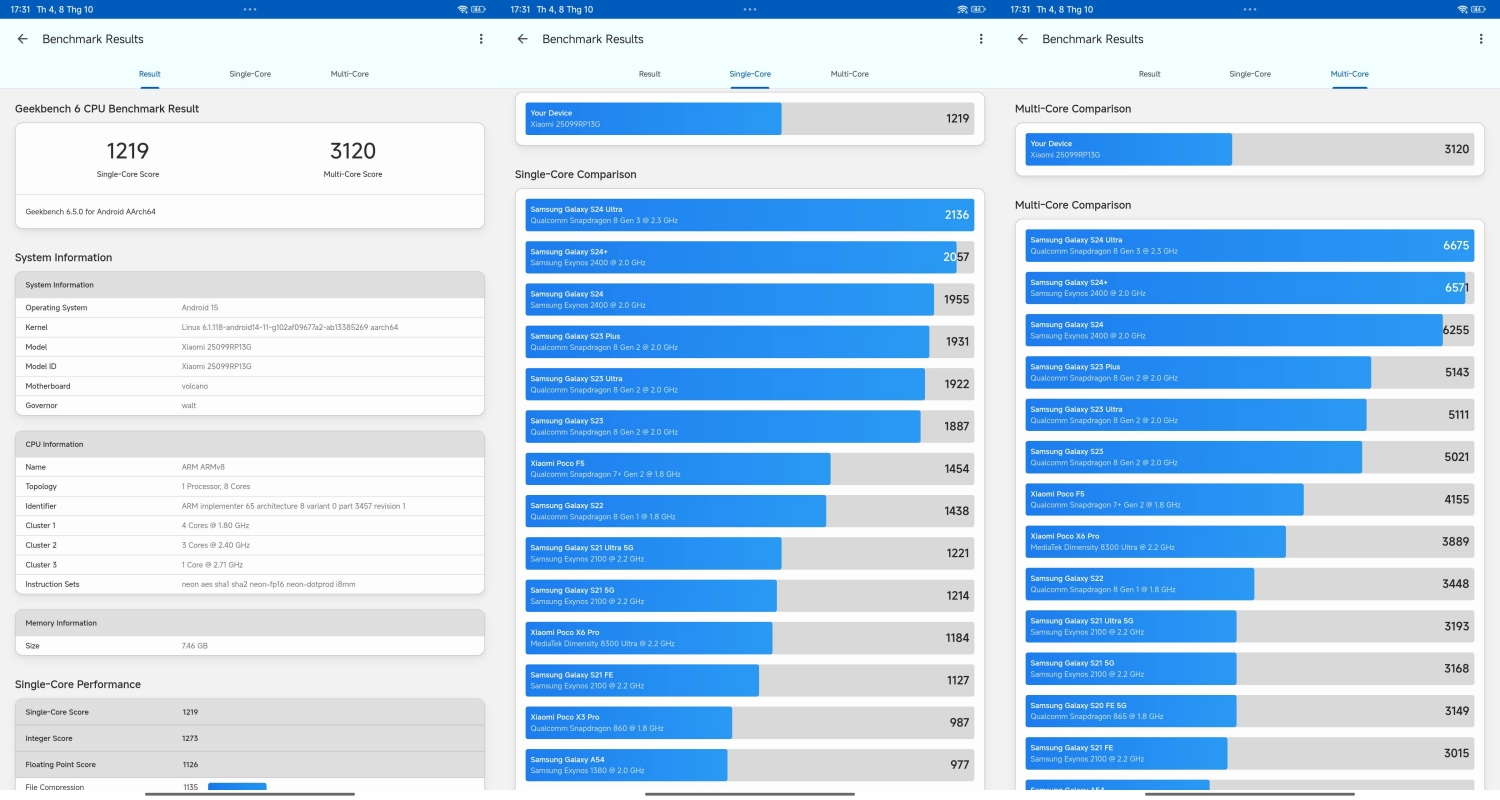
Task: Tap Your Device bar showing 3120
Action: (x=1249, y=149)
